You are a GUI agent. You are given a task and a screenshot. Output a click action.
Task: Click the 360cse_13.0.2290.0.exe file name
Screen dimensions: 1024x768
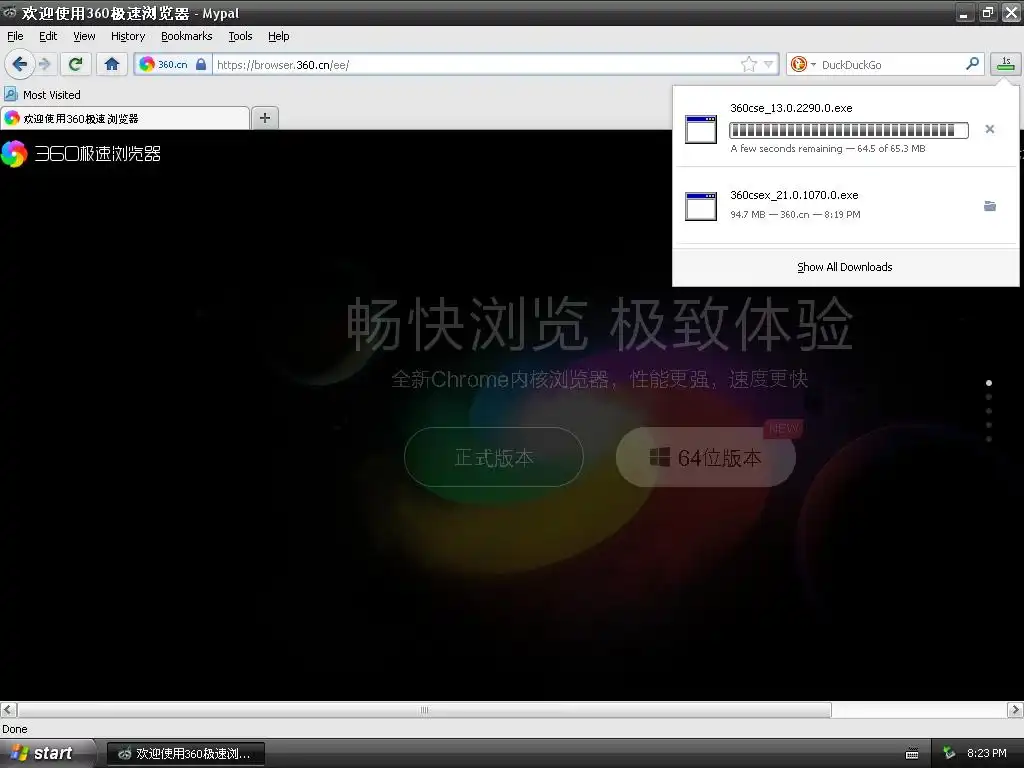791,108
